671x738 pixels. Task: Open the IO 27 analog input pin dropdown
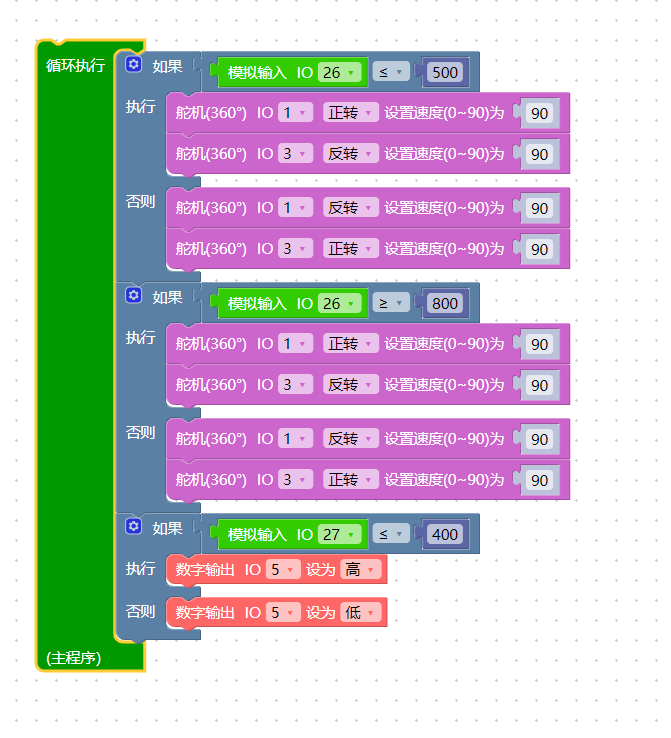coord(340,535)
